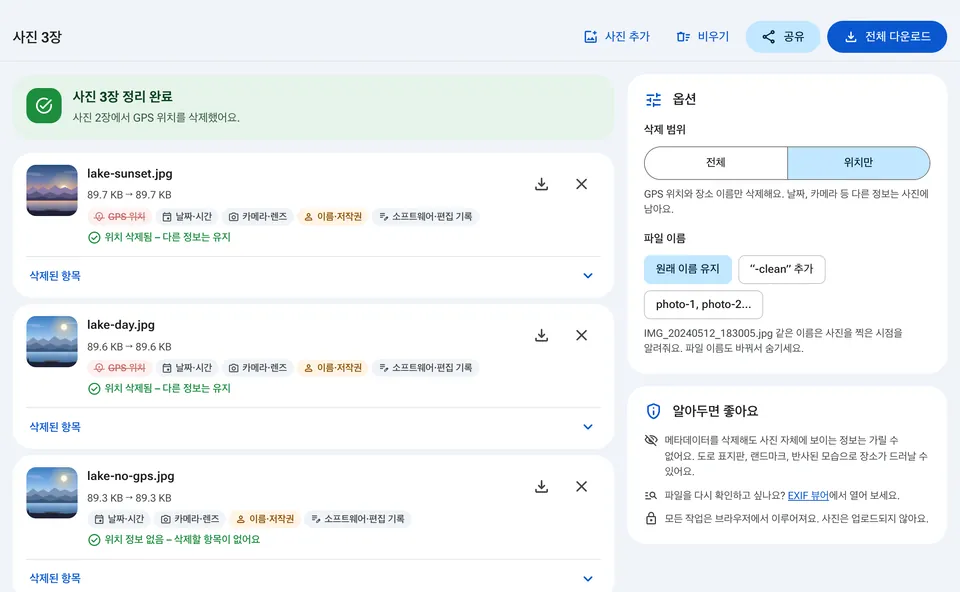Open the 공유 share button
This screenshot has height=592, width=960.
(x=783, y=37)
